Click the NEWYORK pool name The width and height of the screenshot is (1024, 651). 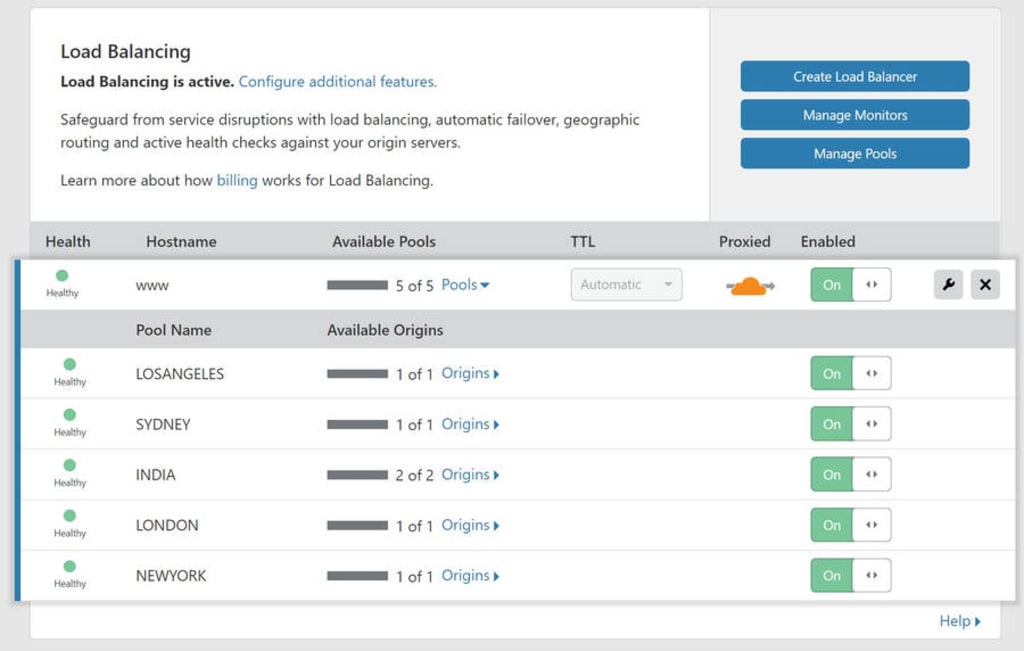click(171, 576)
